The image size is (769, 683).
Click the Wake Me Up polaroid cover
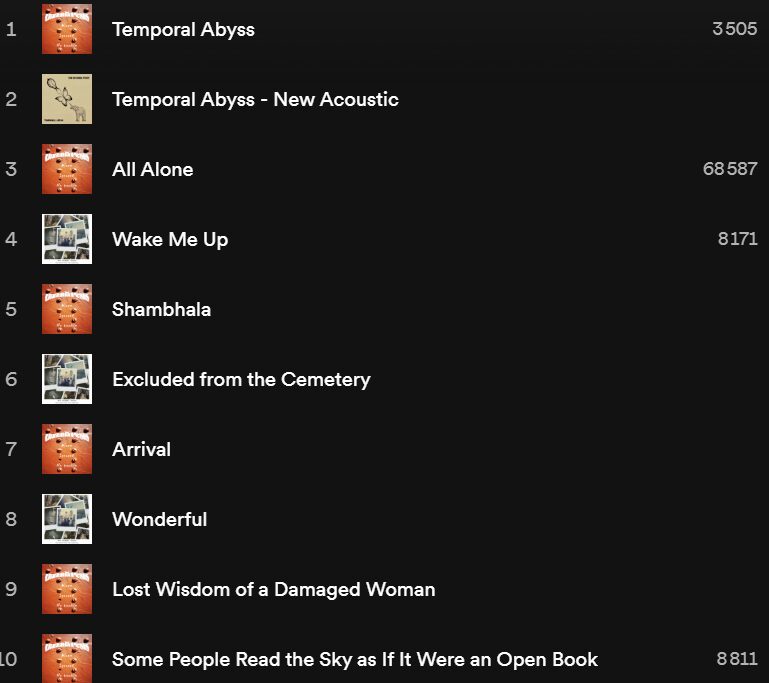[x=67, y=239]
